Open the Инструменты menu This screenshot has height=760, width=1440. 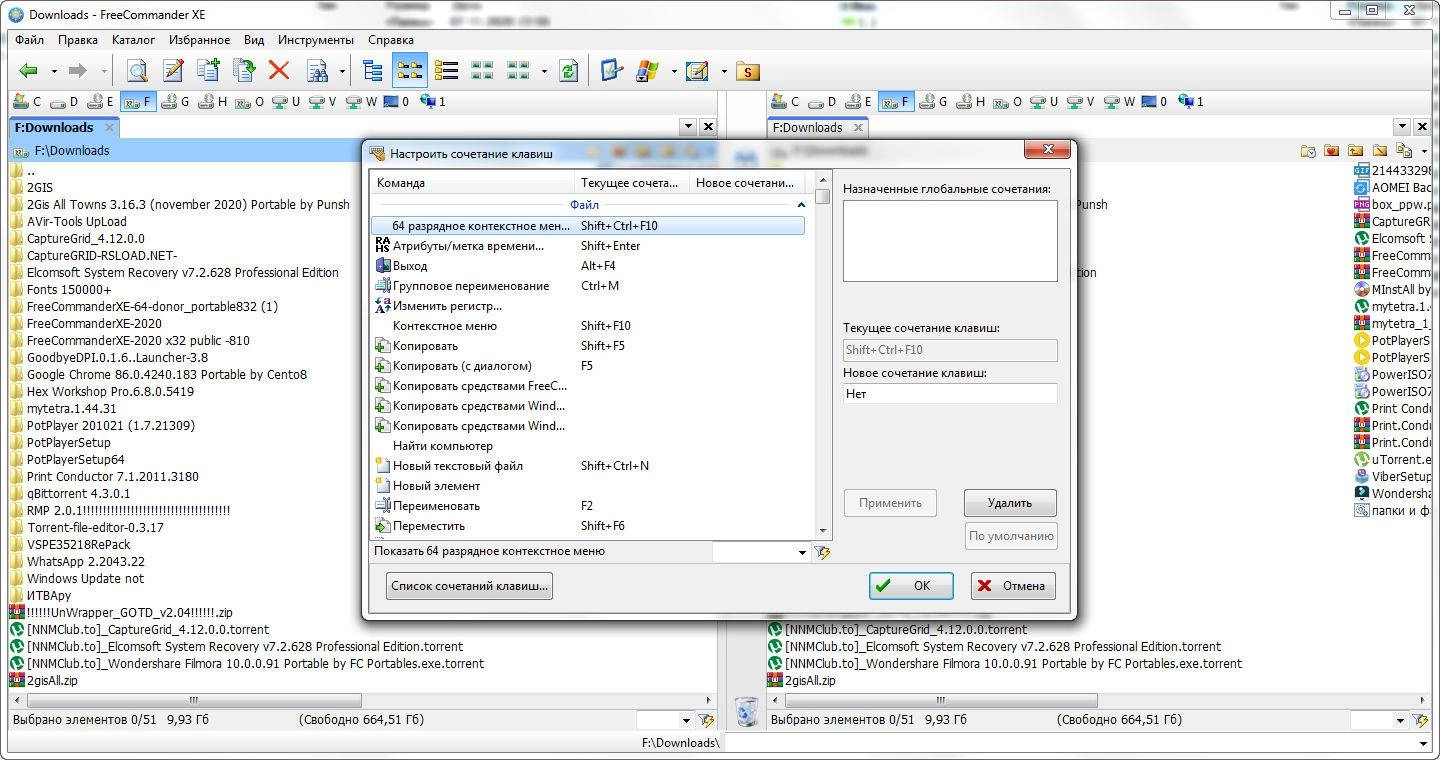click(x=316, y=40)
